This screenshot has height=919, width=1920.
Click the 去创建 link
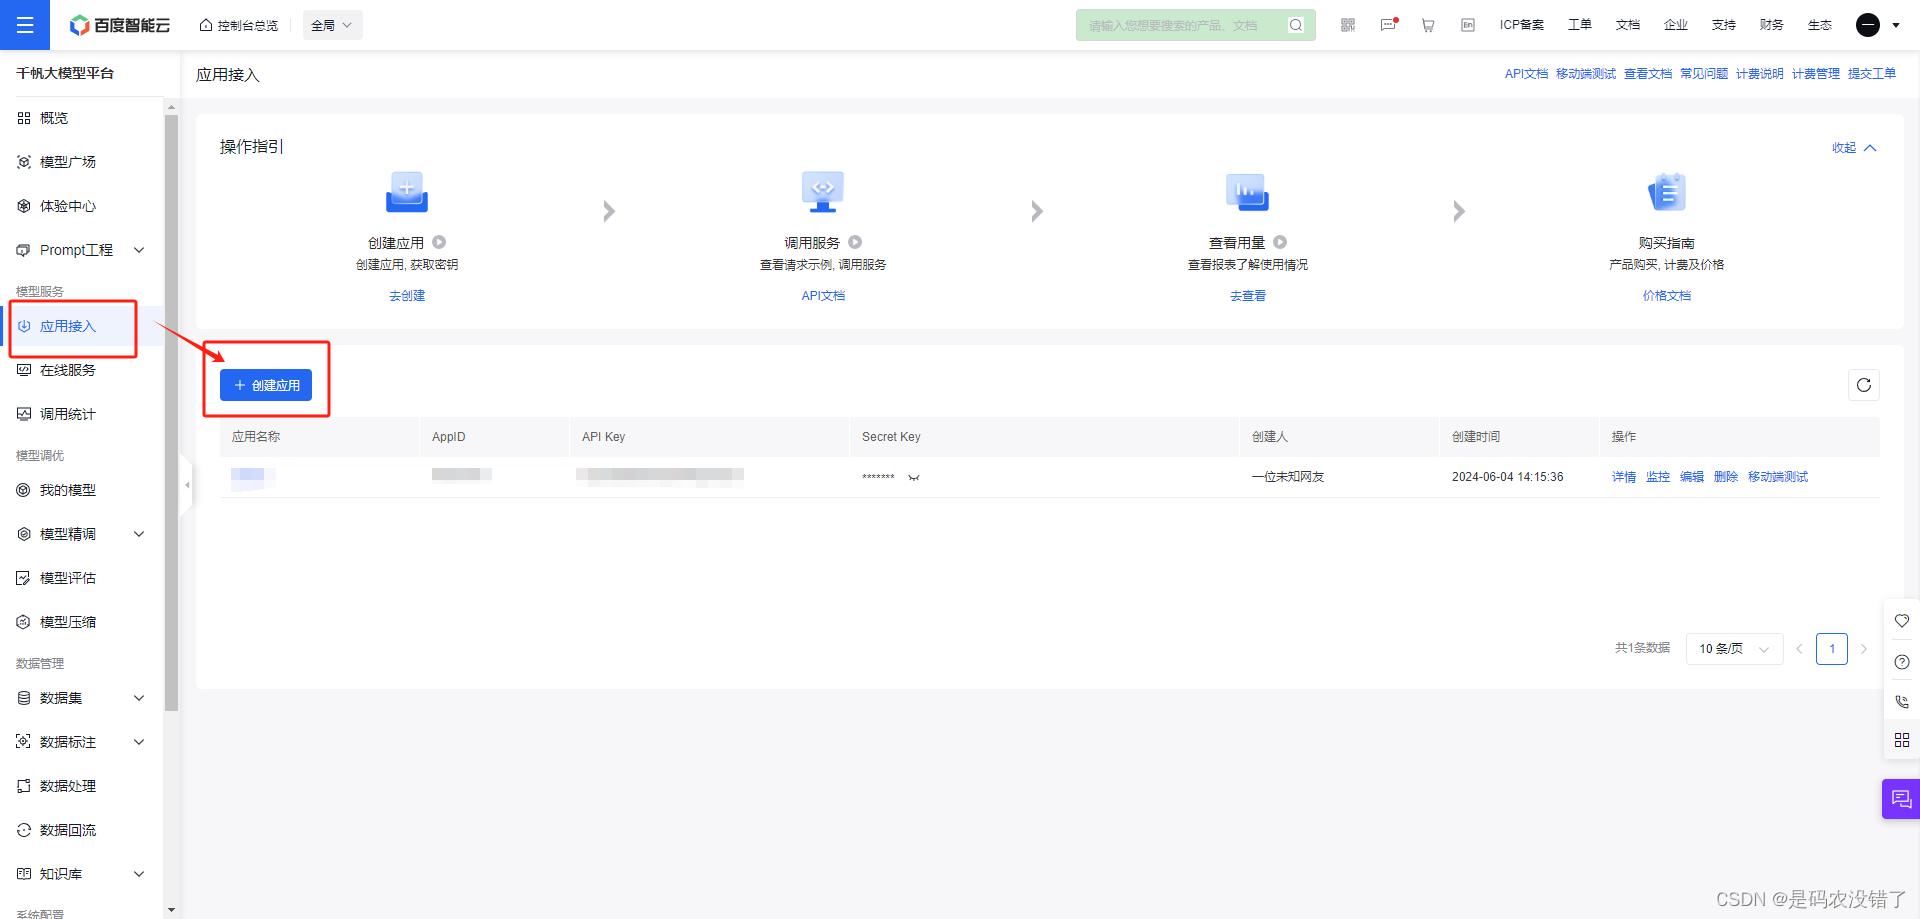pos(407,296)
